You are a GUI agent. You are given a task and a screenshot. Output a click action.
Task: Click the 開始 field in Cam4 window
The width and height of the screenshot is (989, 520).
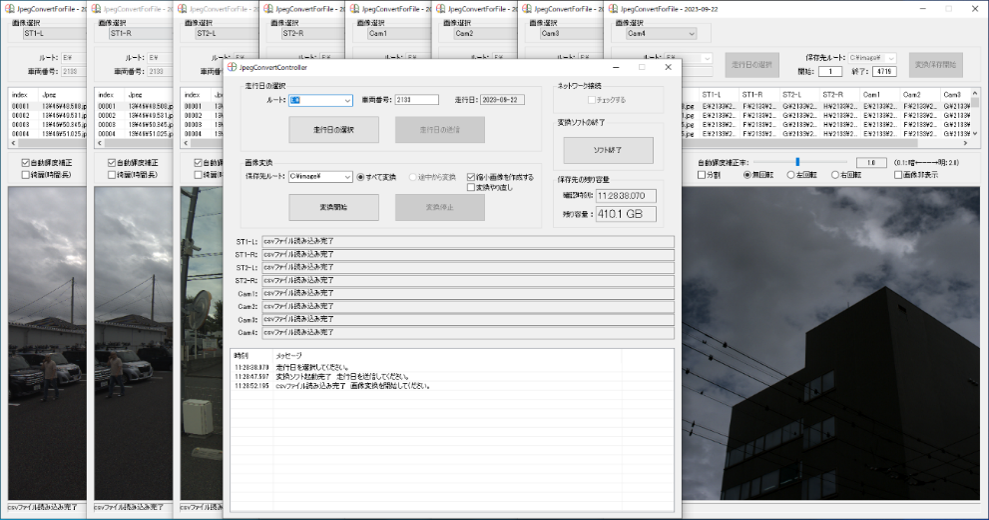pyautogui.click(x=829, y=71)
